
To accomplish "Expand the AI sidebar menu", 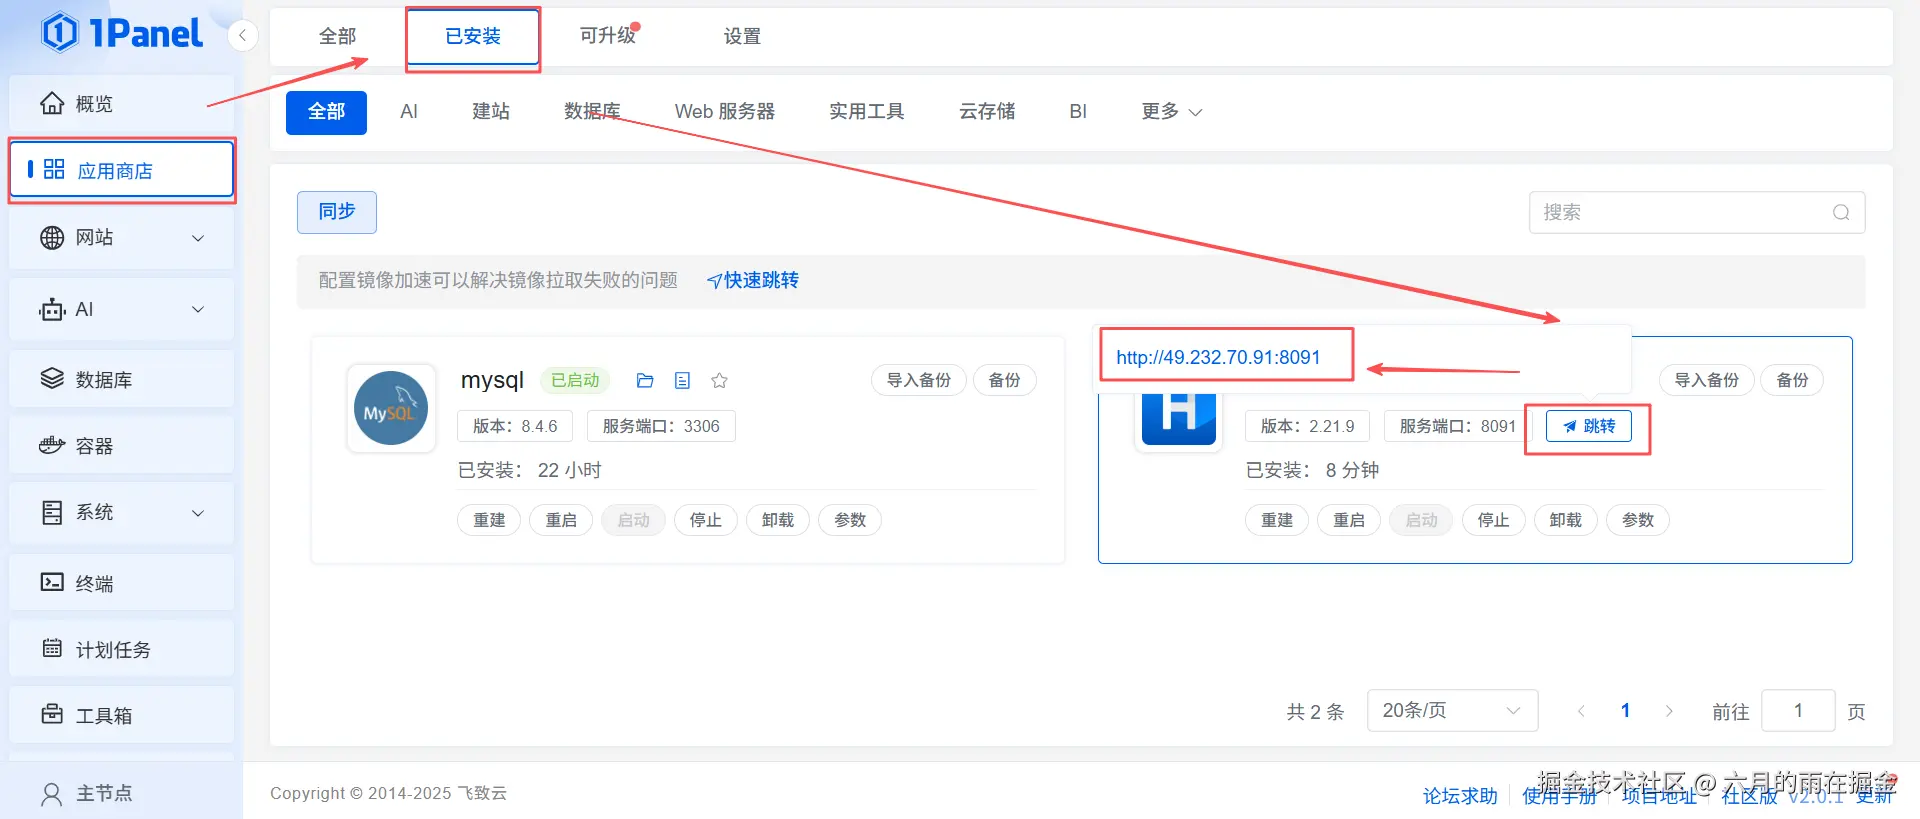I will [121, 310].
